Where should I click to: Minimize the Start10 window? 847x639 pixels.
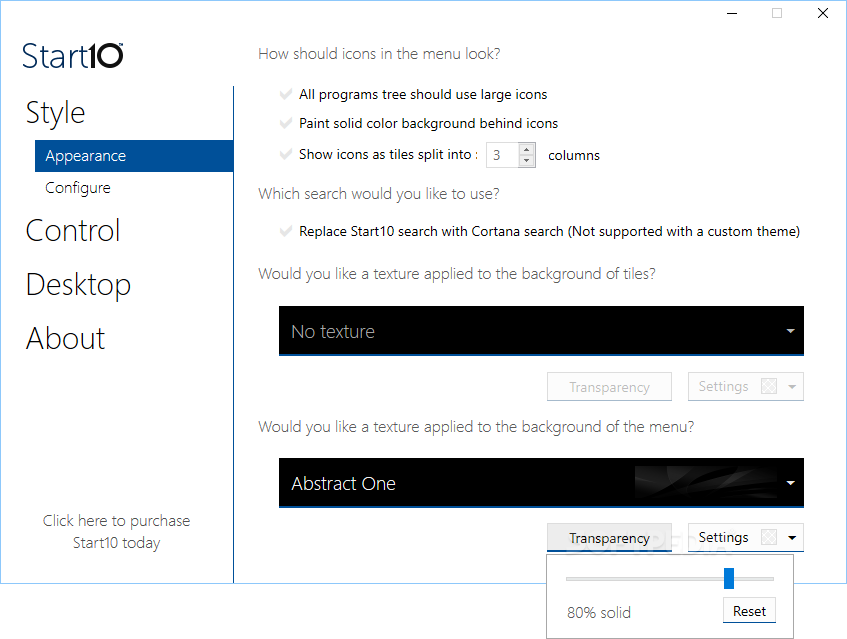(732, 13)
